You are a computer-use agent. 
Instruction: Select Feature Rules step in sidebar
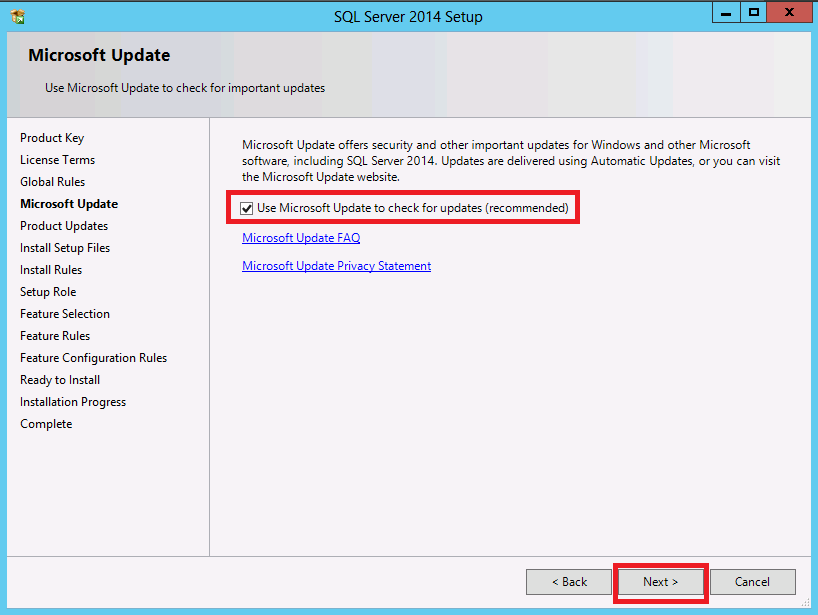55,336
